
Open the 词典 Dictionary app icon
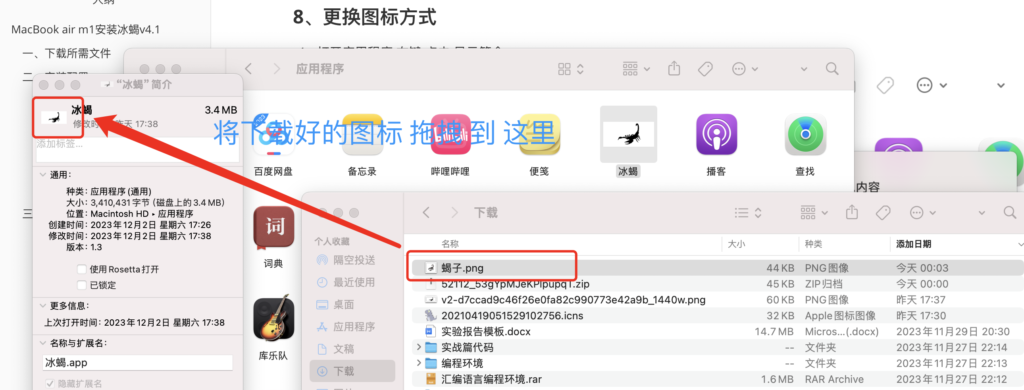274,228
